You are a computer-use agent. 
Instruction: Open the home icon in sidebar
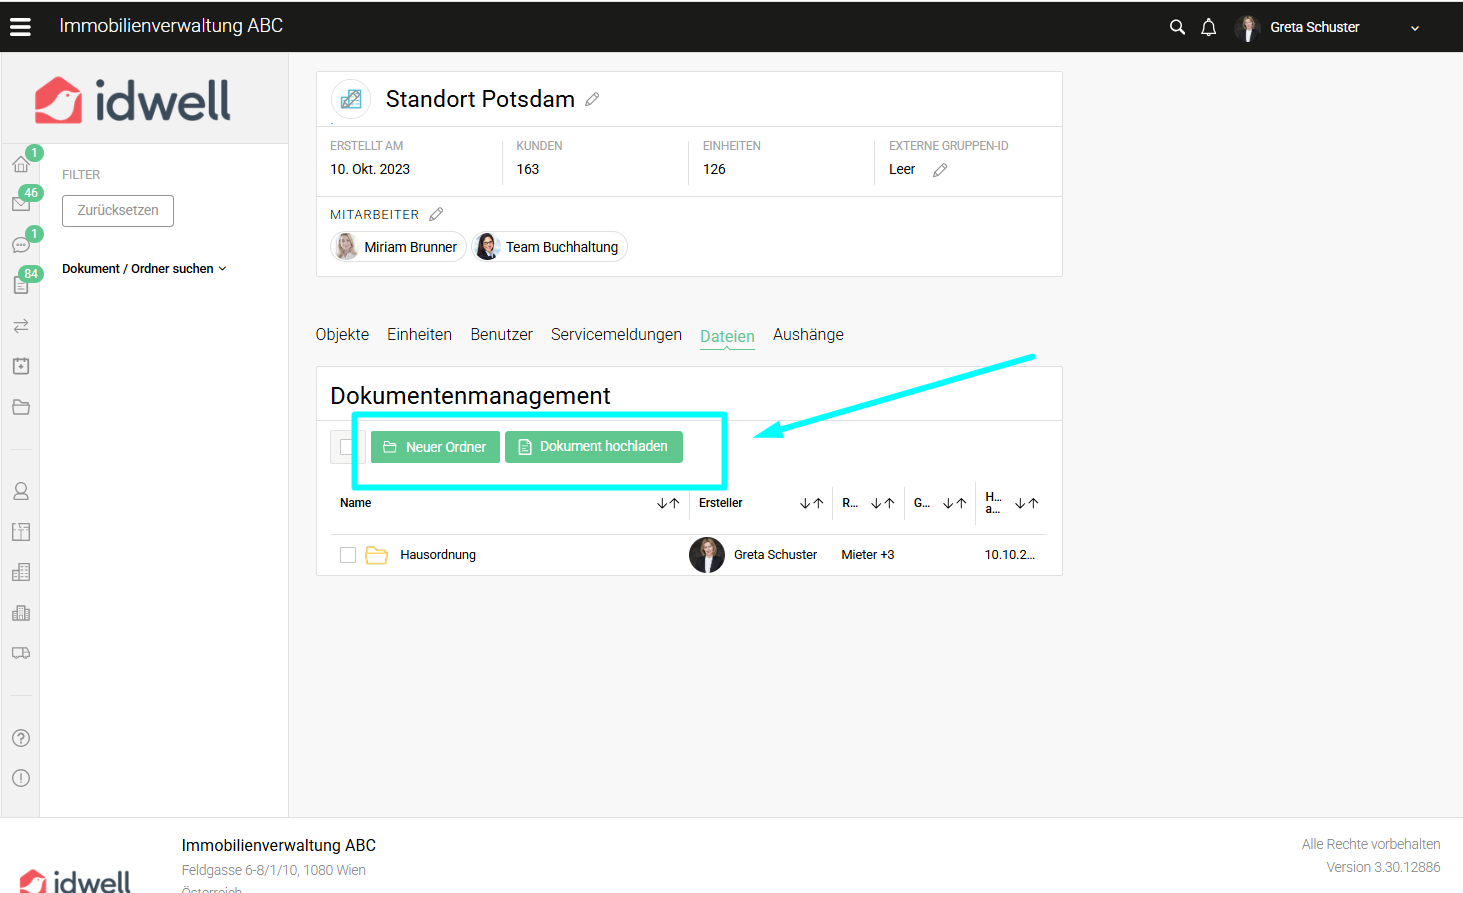point(20,164)
